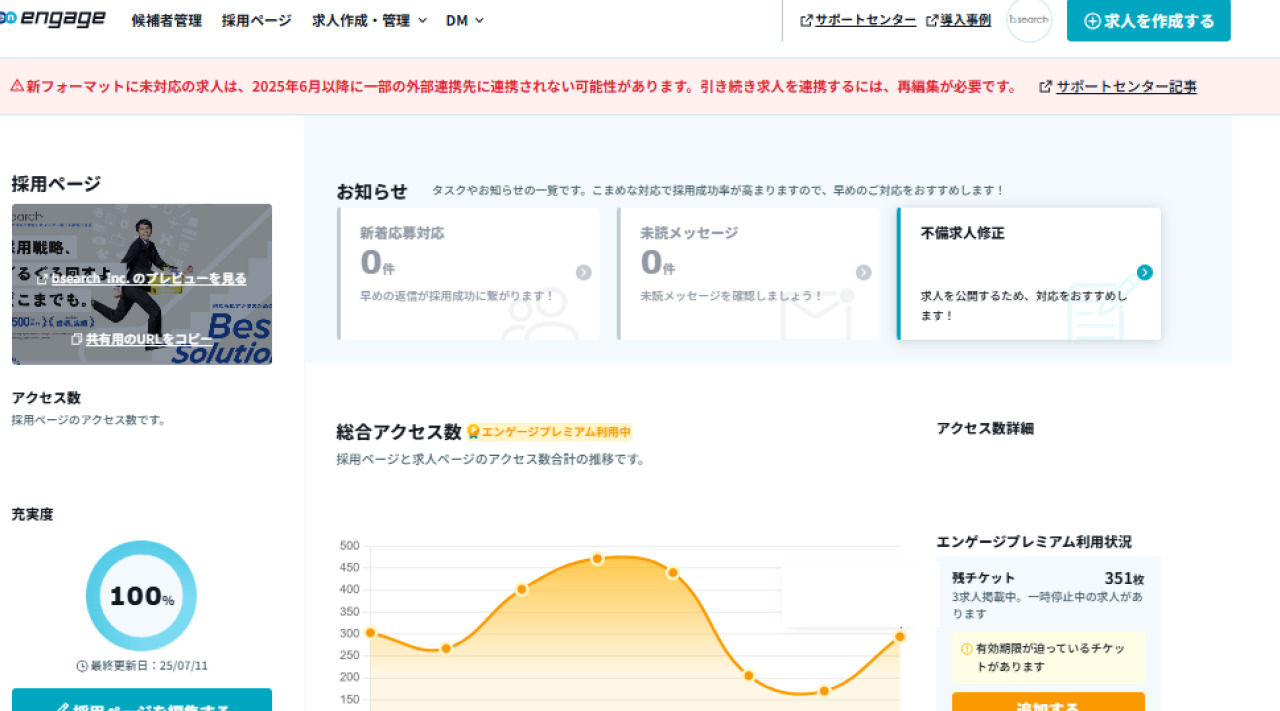
Task: Click the bsearch Inc. のプレビューを見る link
Action: 148,278
